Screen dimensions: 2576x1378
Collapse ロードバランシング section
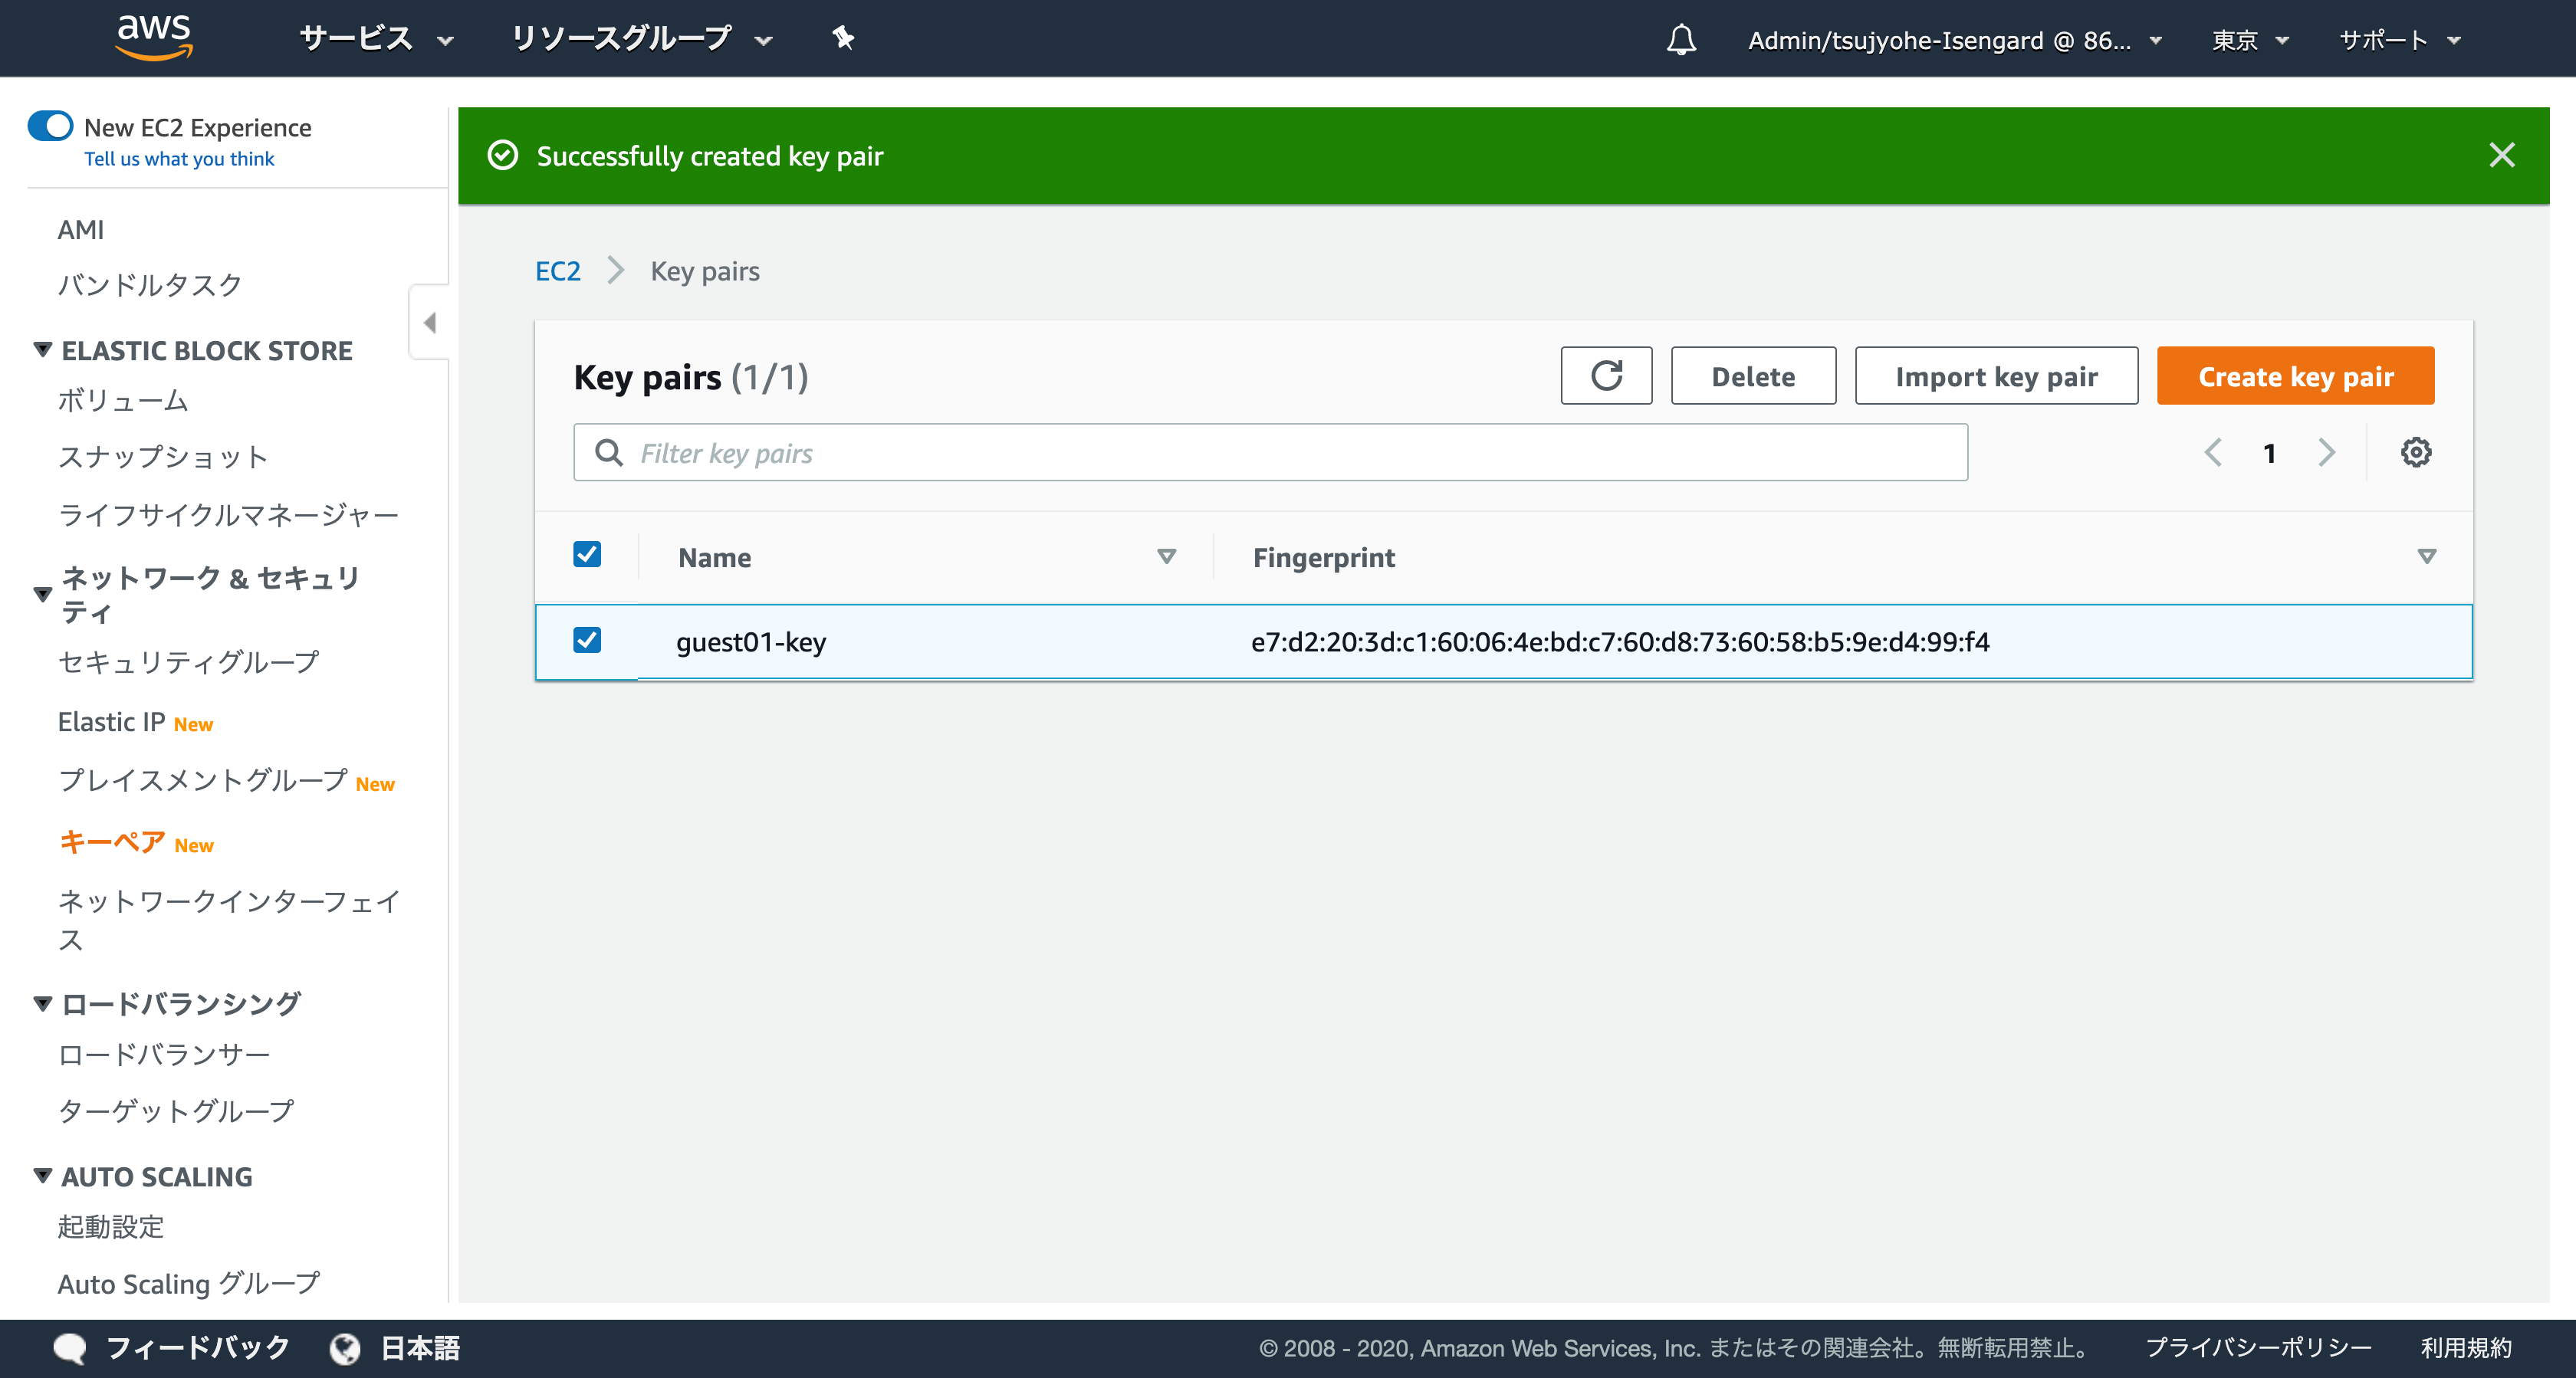coord(43,1003)
